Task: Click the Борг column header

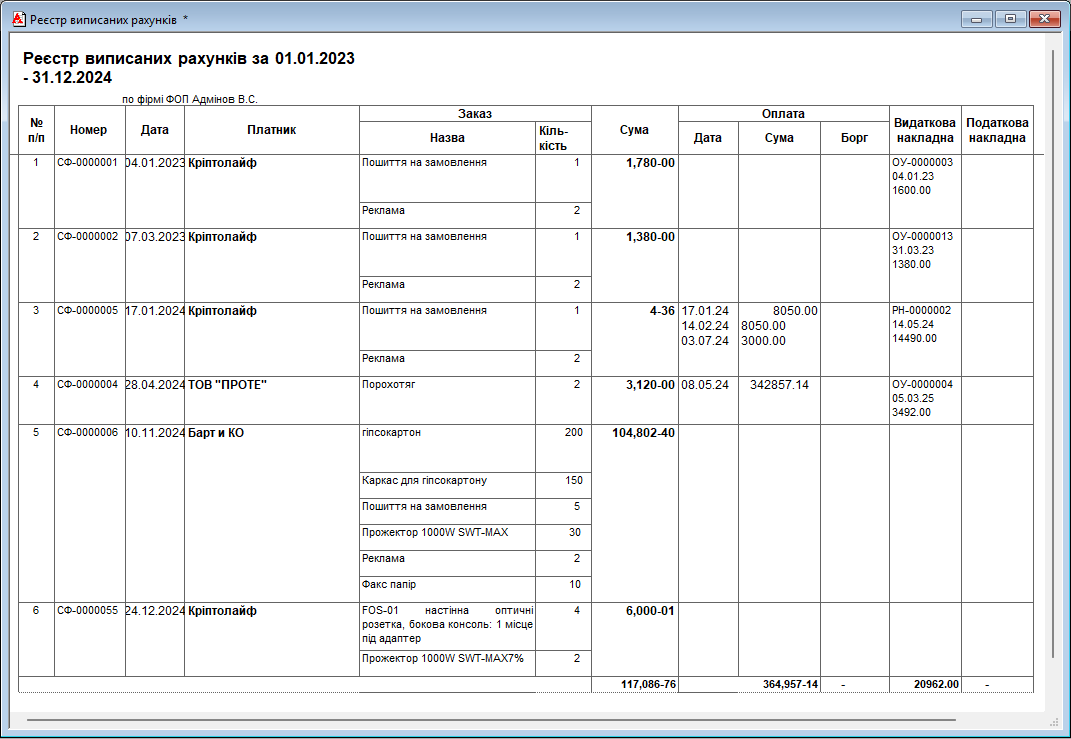Action: point(854,138)
